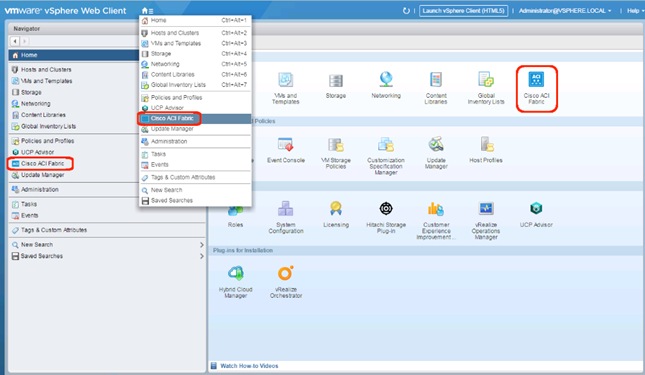Select Networking in the dropdown menu
Viewport: 645px width, 375px height.
pyautogui.click(x=195, y=64)
